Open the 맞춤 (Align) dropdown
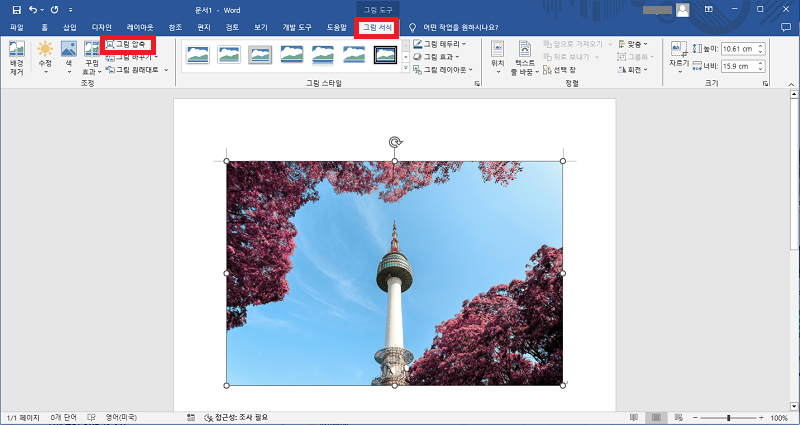The height and width of the screenshot is (425, 800). pyautogui.click(x=633, y=44)
